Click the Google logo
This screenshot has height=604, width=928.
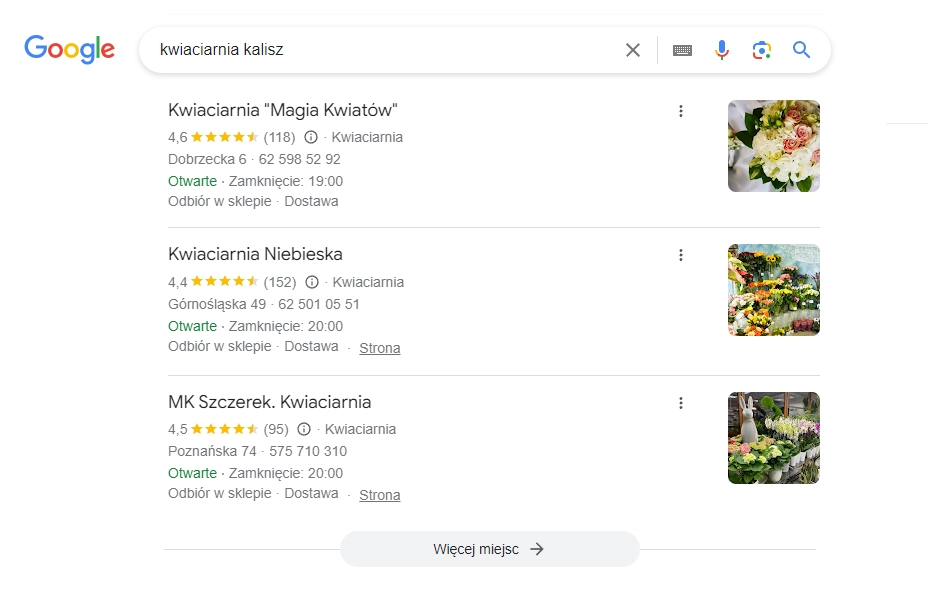(69, 49)
